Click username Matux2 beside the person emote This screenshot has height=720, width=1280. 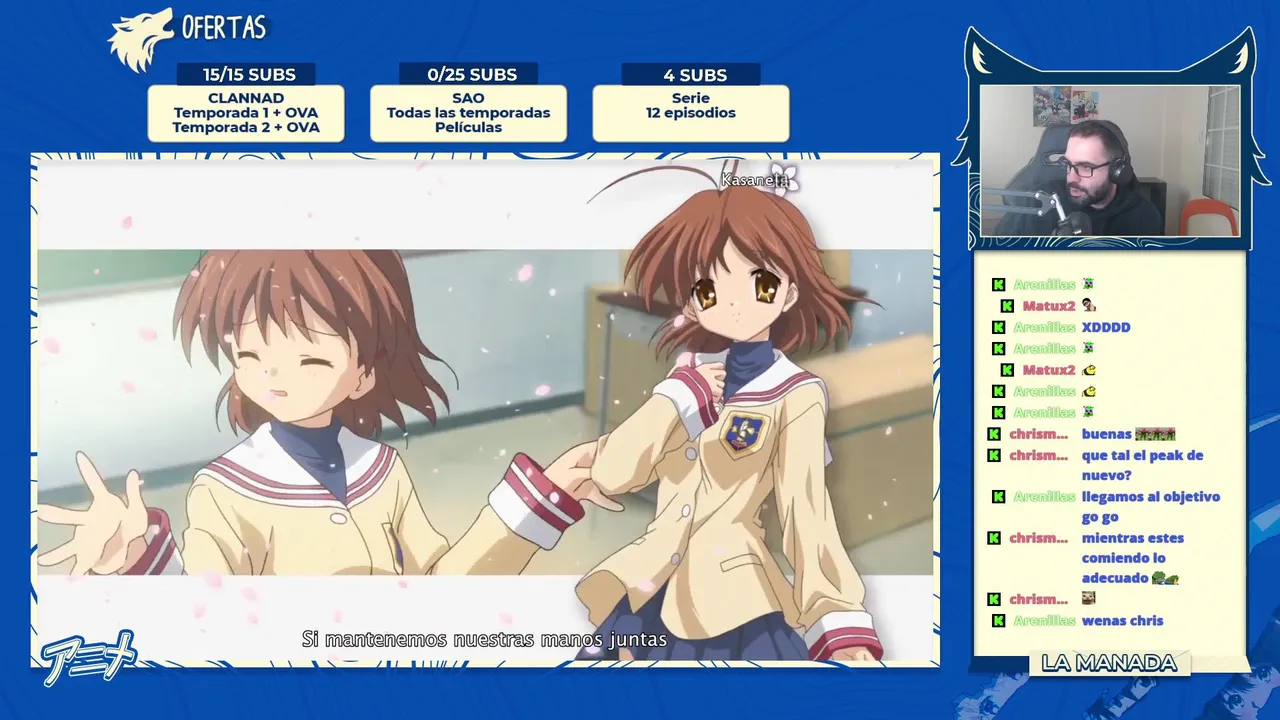[x=1048, y=305]
